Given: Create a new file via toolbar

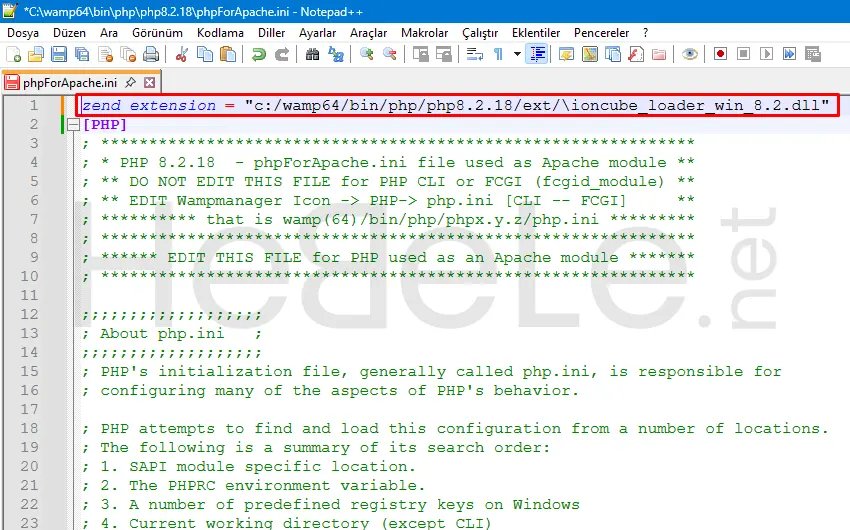Looking at the screenshot, I should (x=13, y=54).
